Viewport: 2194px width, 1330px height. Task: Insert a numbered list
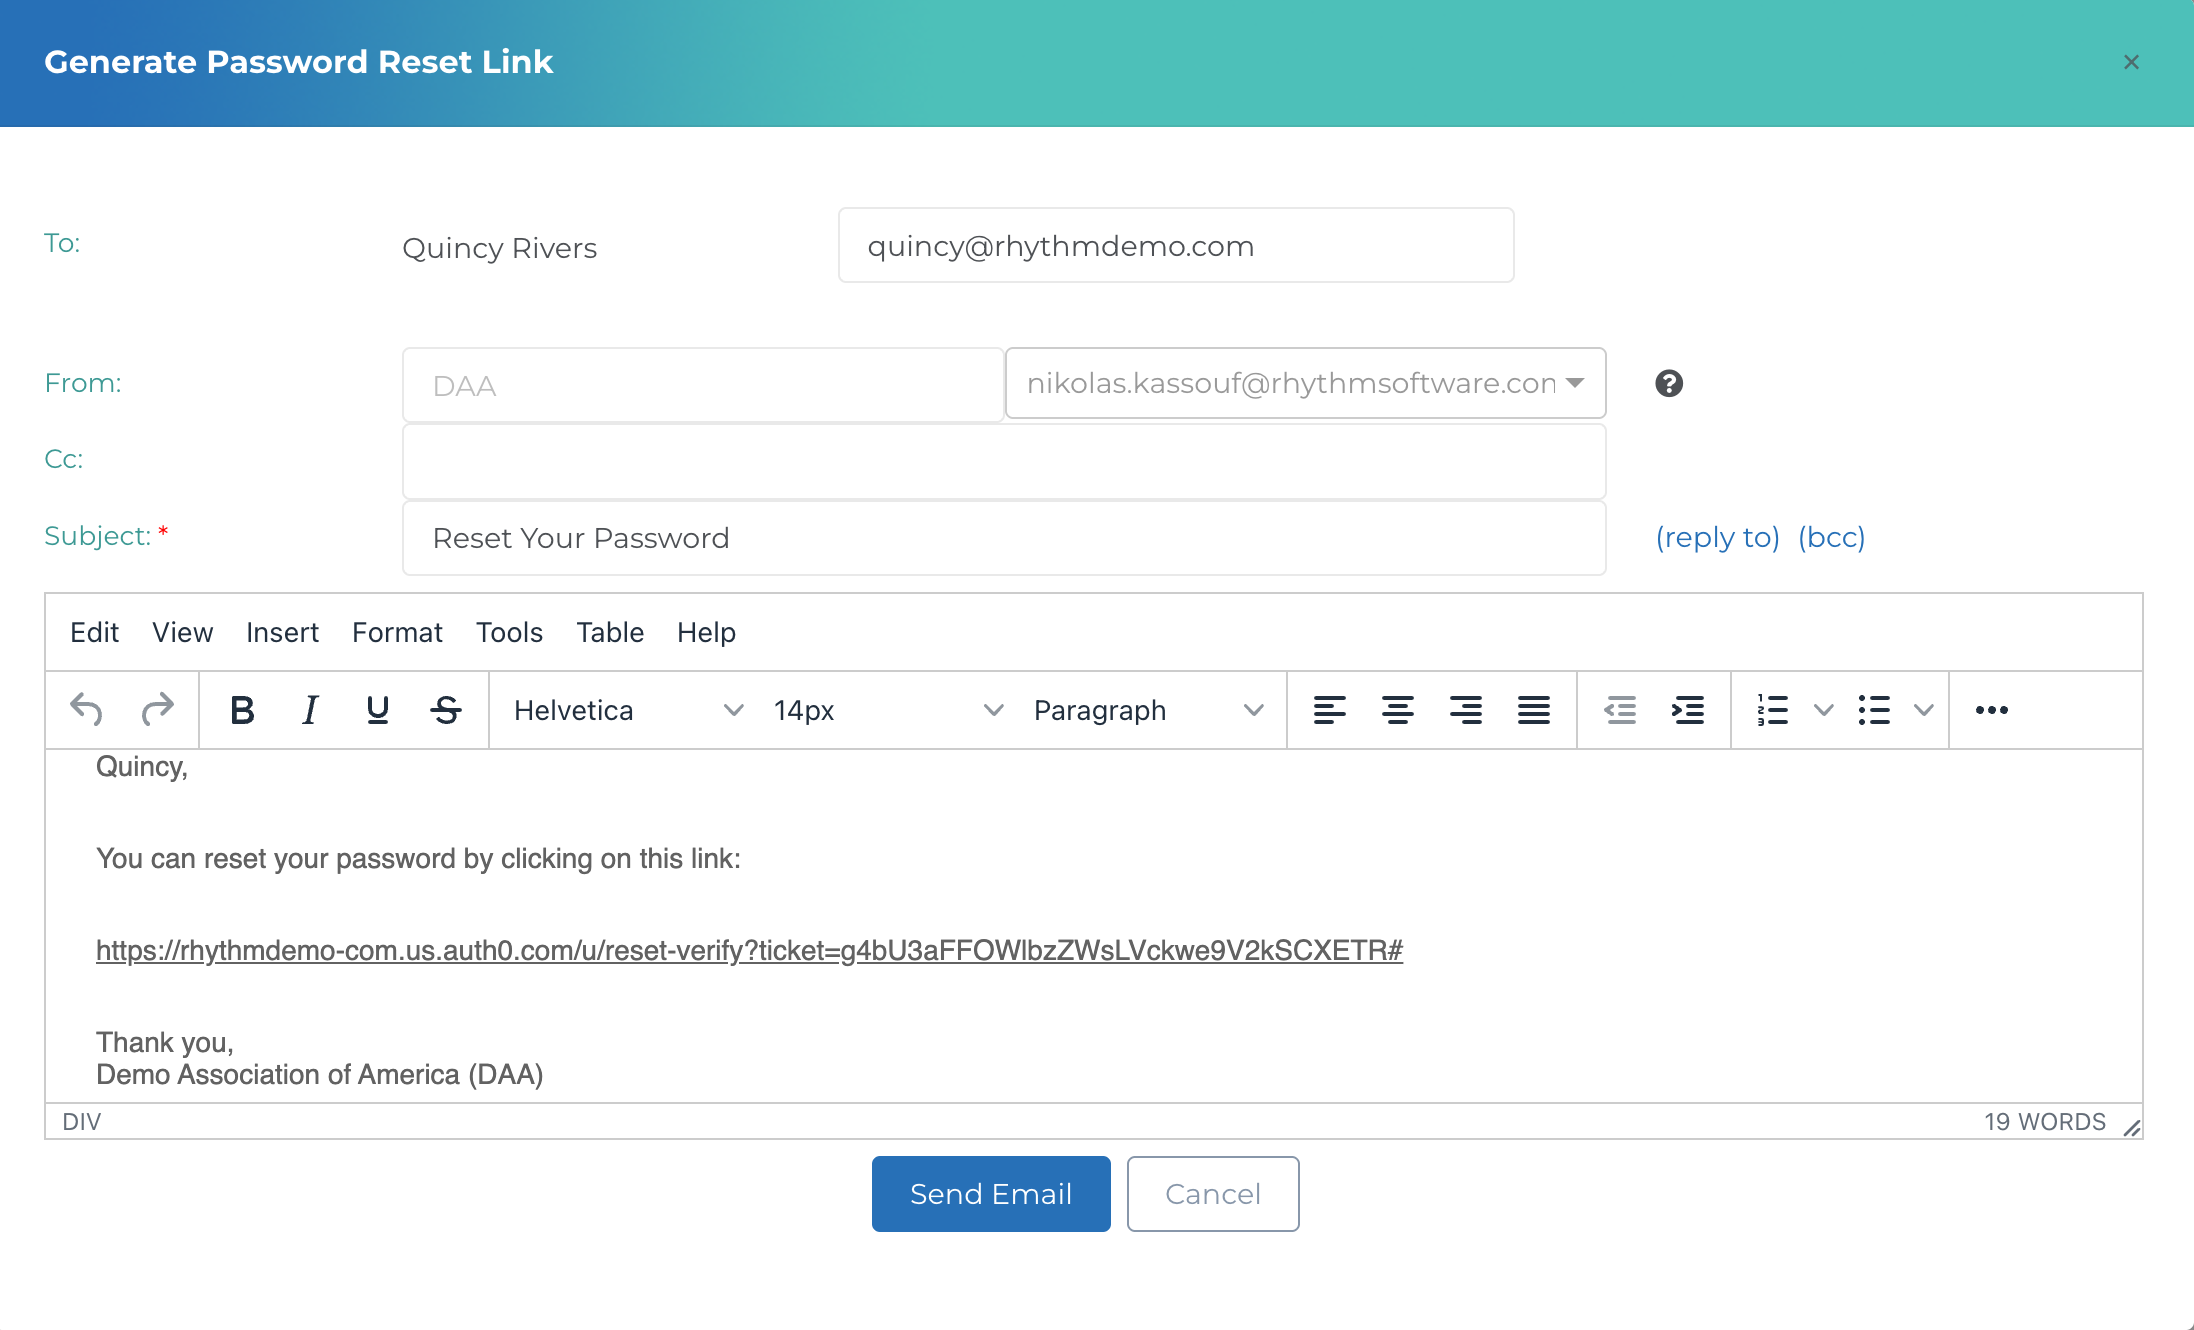tap(1773, 710)
